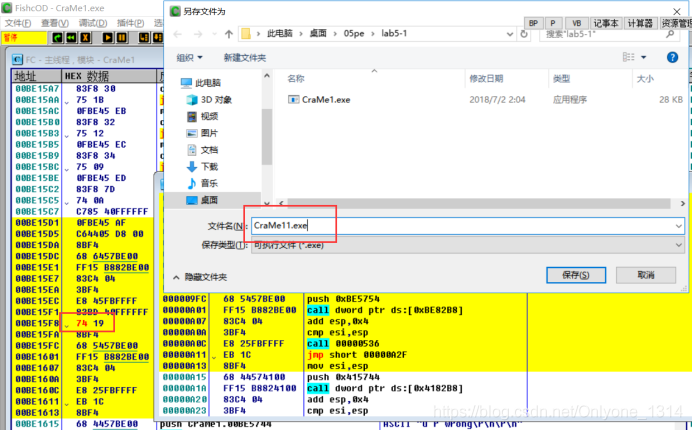
Task: Sort by the 名称 column header
Action: 296,79
